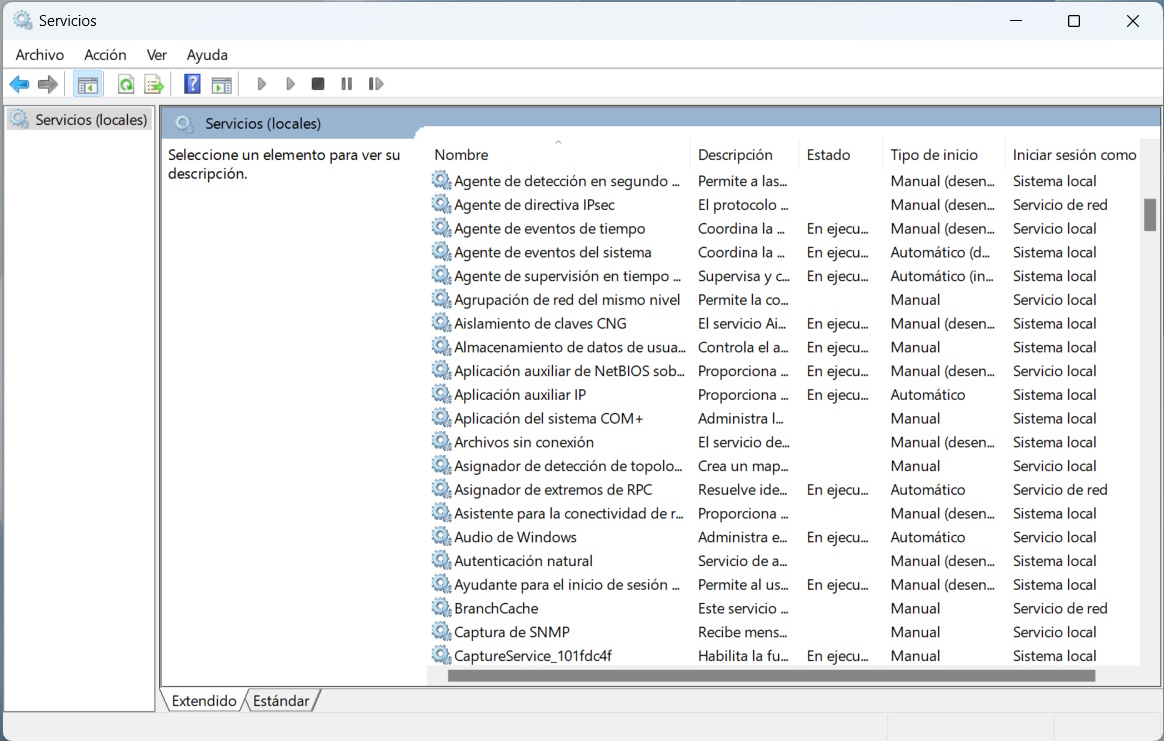Click the vertical scrollbar thumb of the services list
The width and height of the screenshot is (1164, 741).
(1150, 215)
